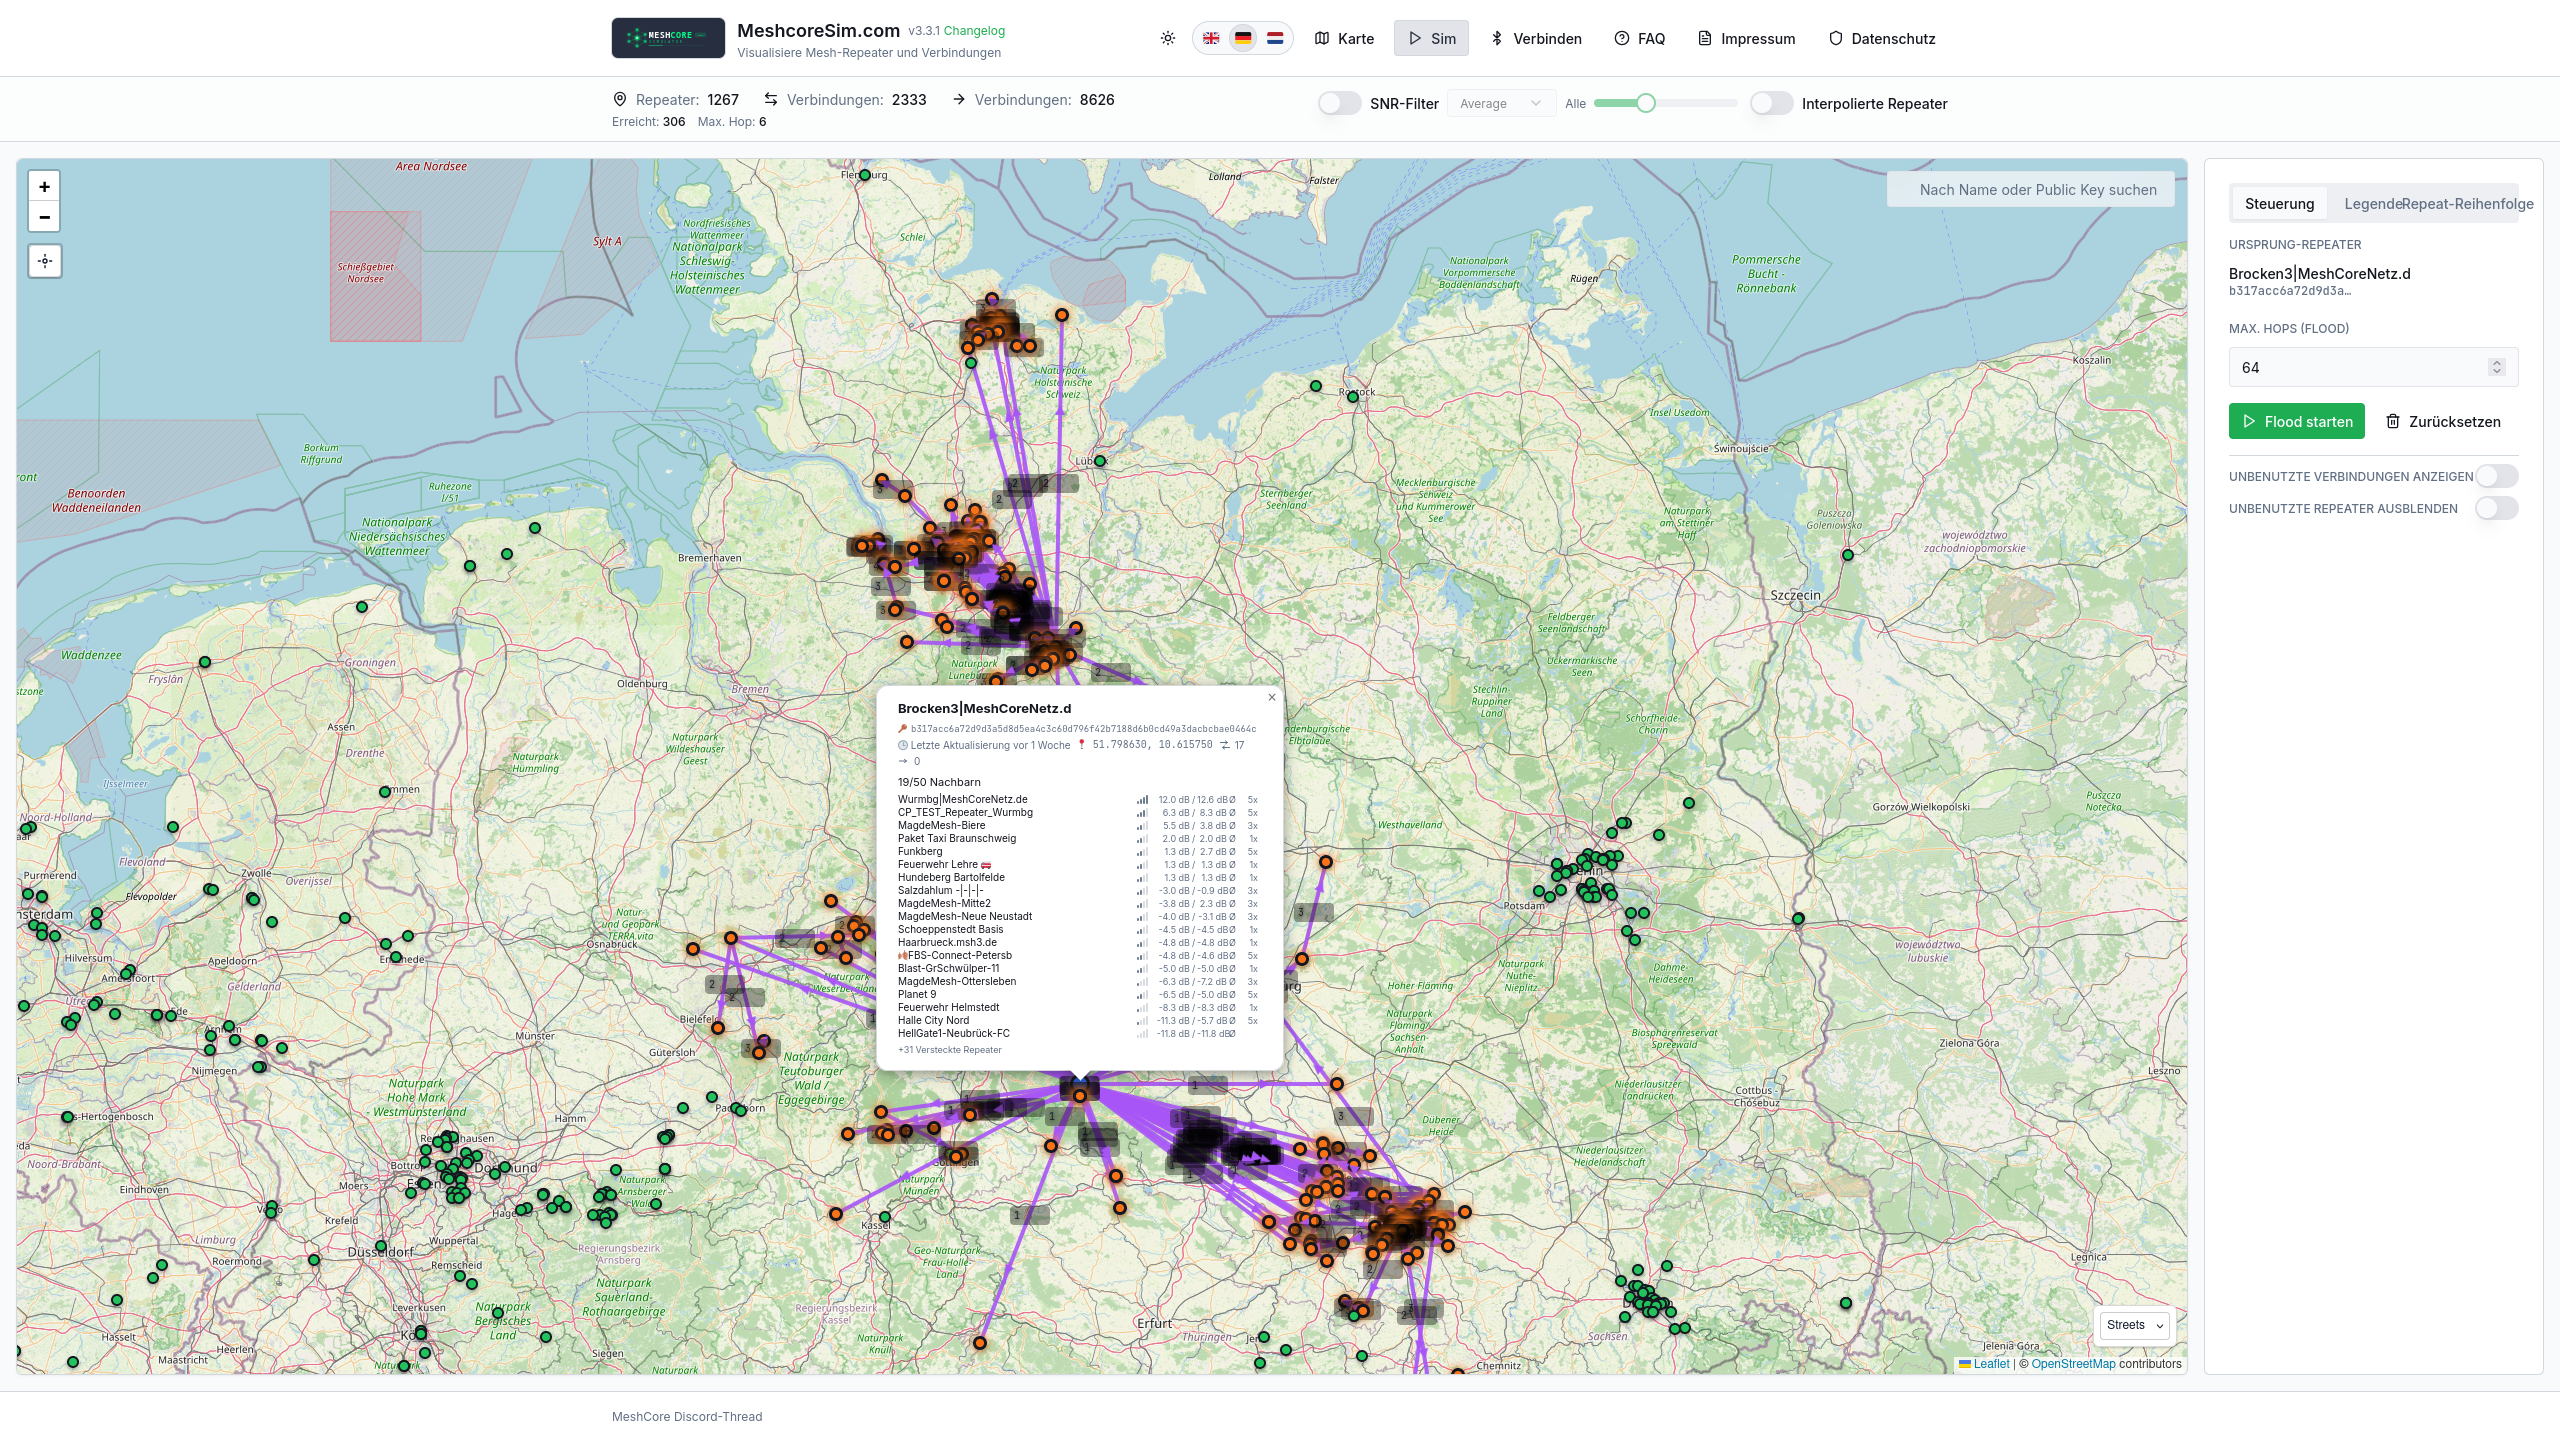Choose the Dutch flag language icon
This screenshot has width=2560, height=1440.
[1275, 38]
